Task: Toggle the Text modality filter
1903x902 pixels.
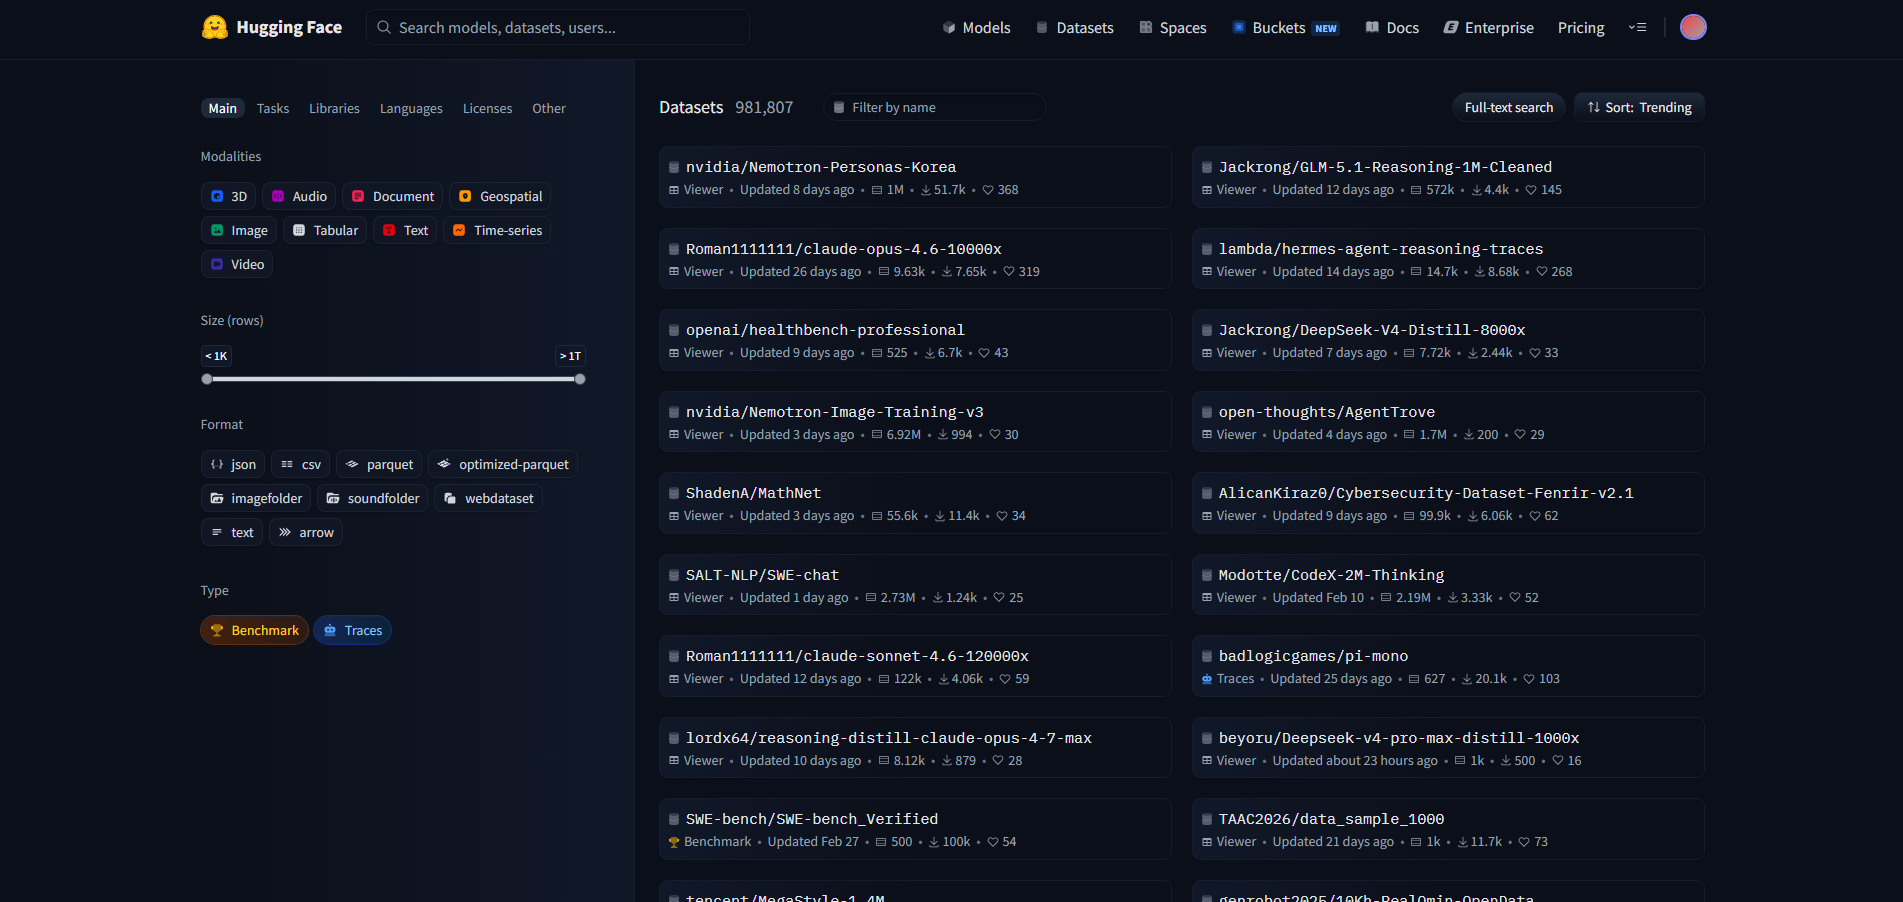Action: pos(405,230)
